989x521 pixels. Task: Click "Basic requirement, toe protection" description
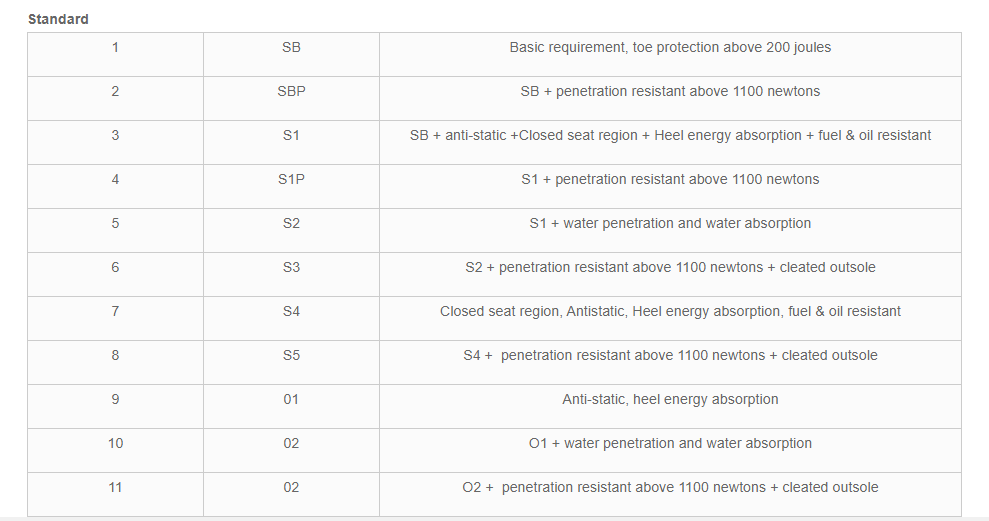point(670,47)
